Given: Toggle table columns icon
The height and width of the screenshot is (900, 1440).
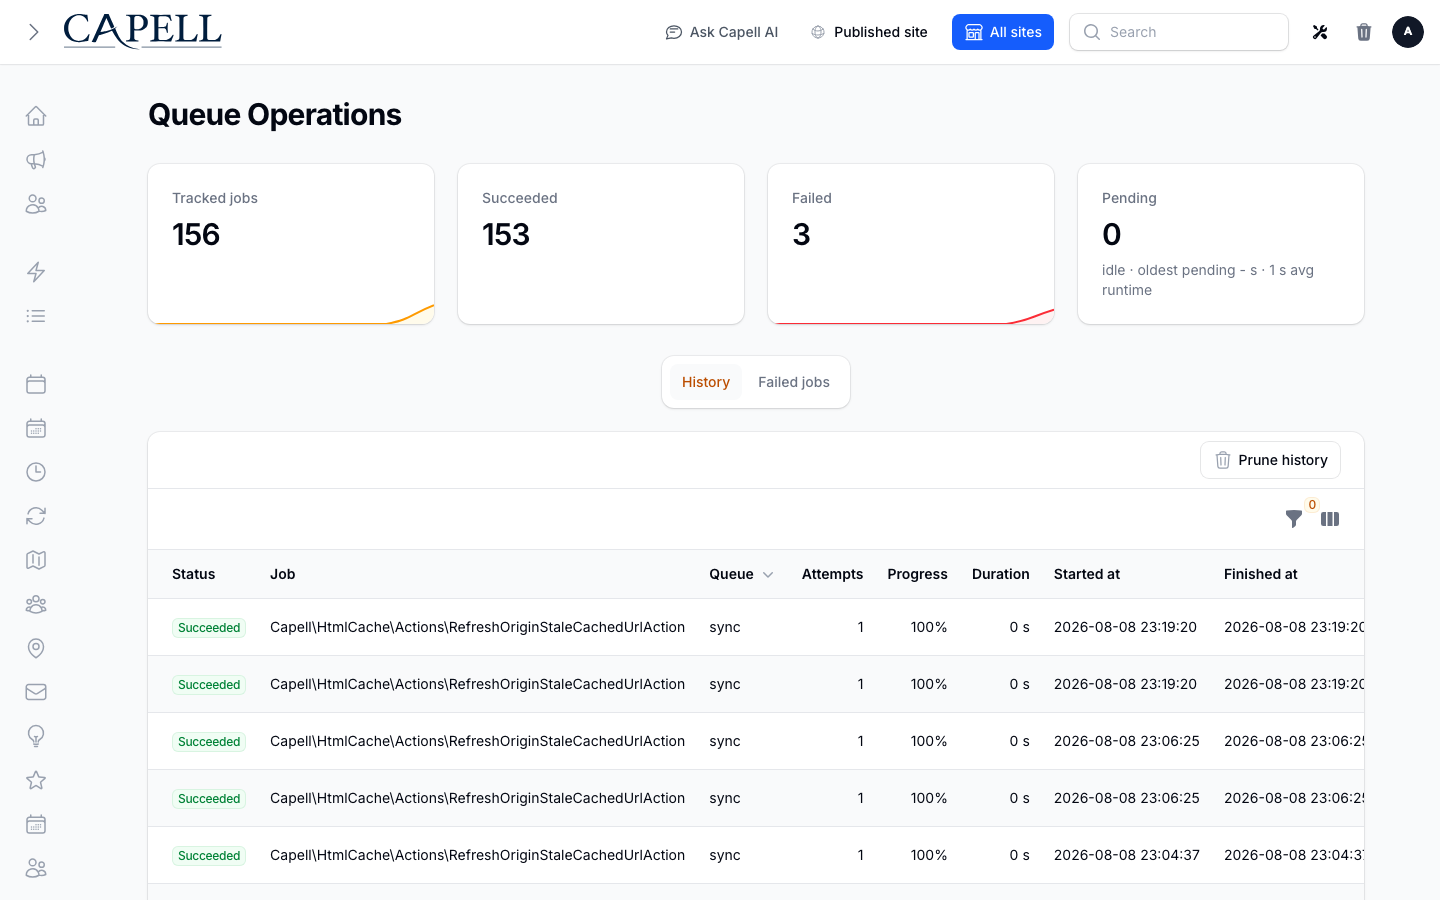Looking at the screenshot, I should tap(1330, 519).
